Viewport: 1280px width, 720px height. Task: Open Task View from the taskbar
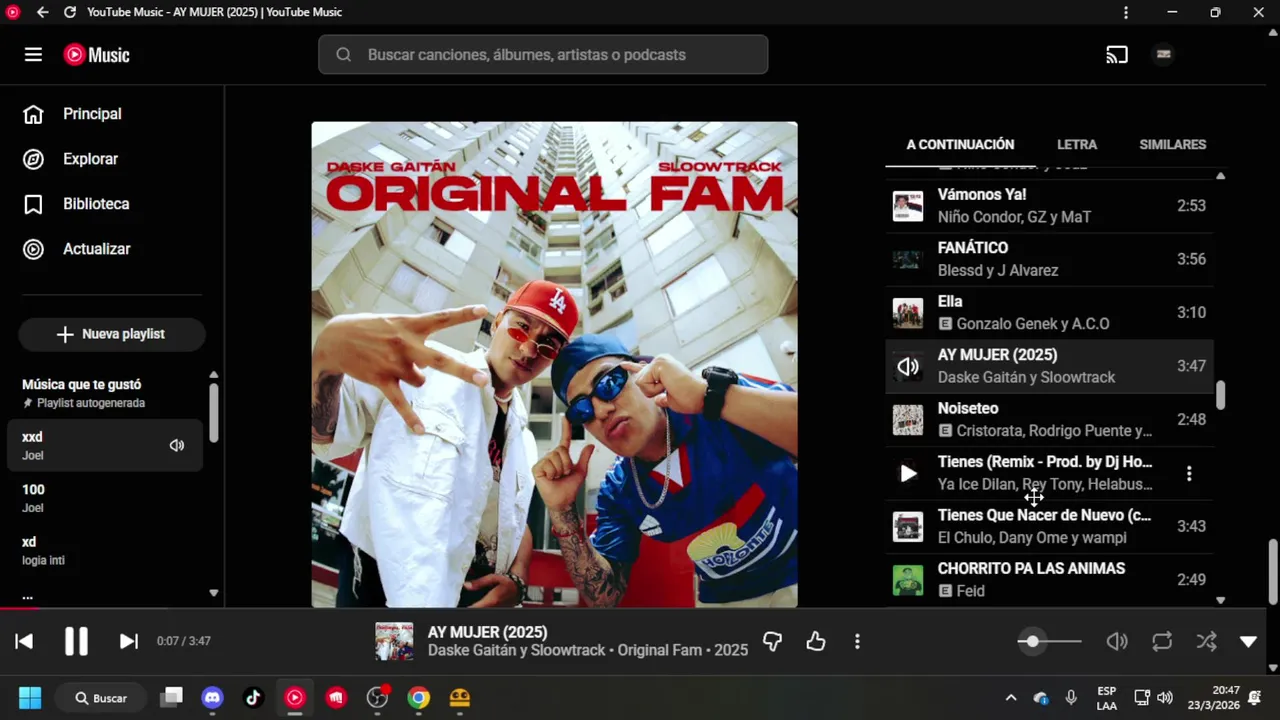pyautogui.click(x=172, y=698)
